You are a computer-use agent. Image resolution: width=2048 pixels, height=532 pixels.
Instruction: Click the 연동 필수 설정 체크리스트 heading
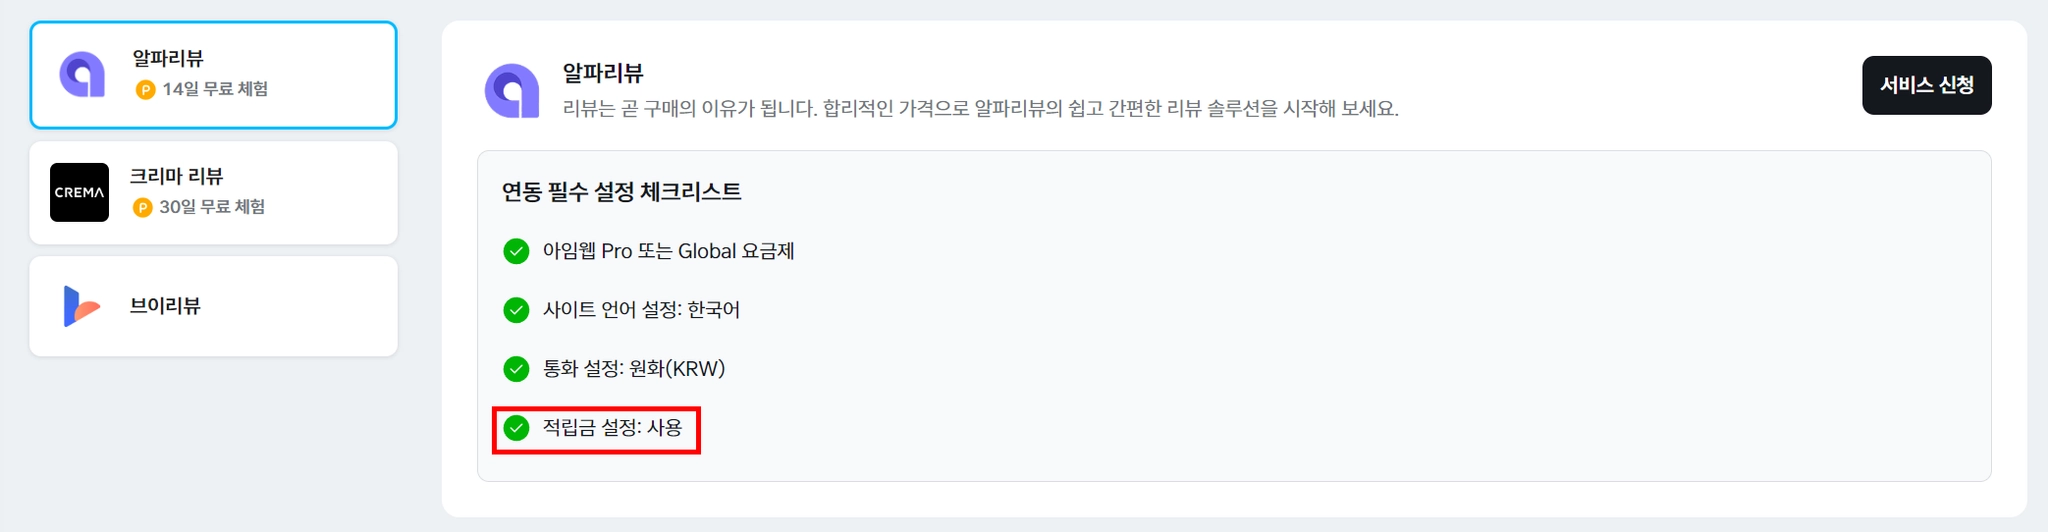tap(621, 192)
